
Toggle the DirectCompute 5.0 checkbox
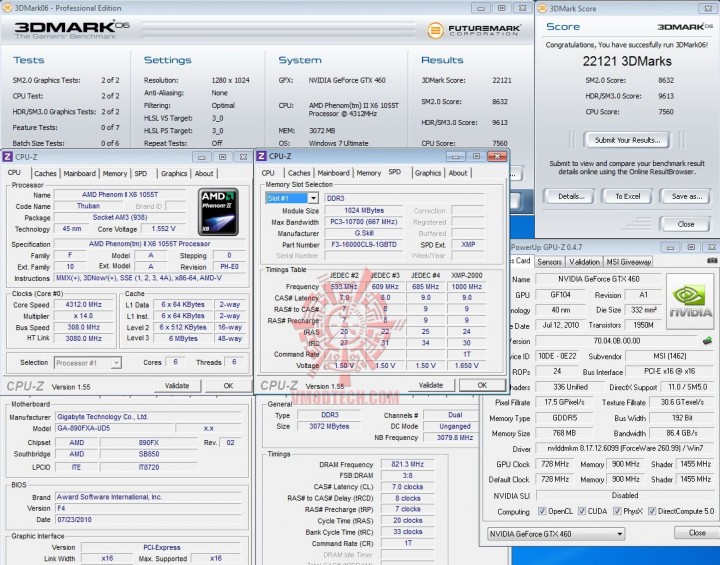tap(652, 511)
